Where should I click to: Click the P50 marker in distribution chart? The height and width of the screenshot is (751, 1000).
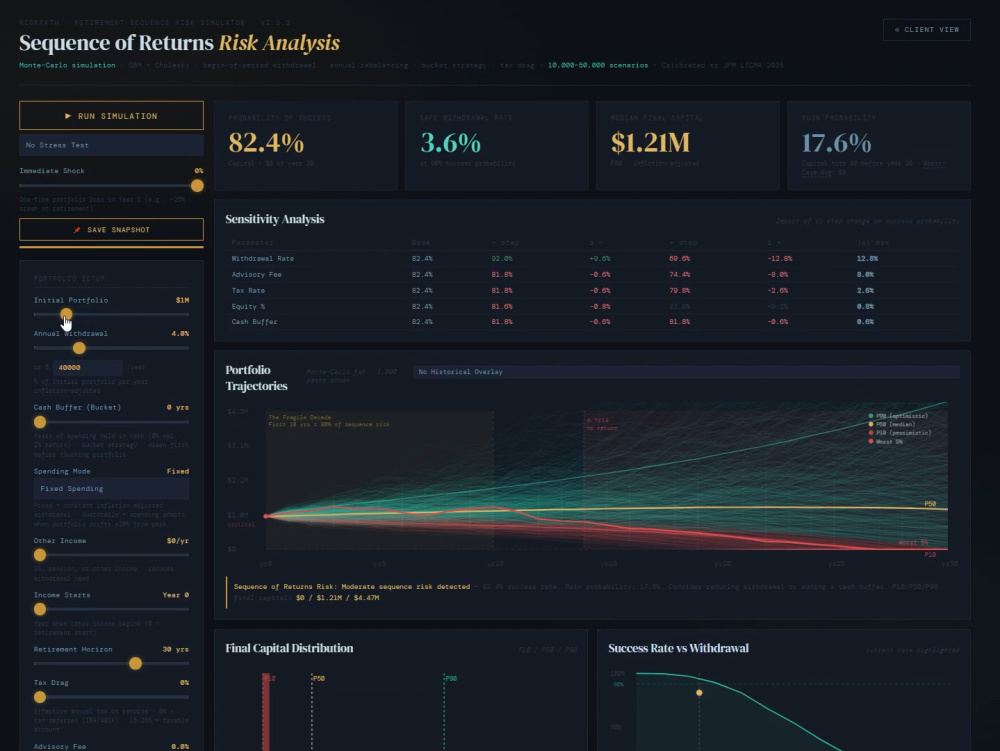pyautogui.click(x=319, y=678)
